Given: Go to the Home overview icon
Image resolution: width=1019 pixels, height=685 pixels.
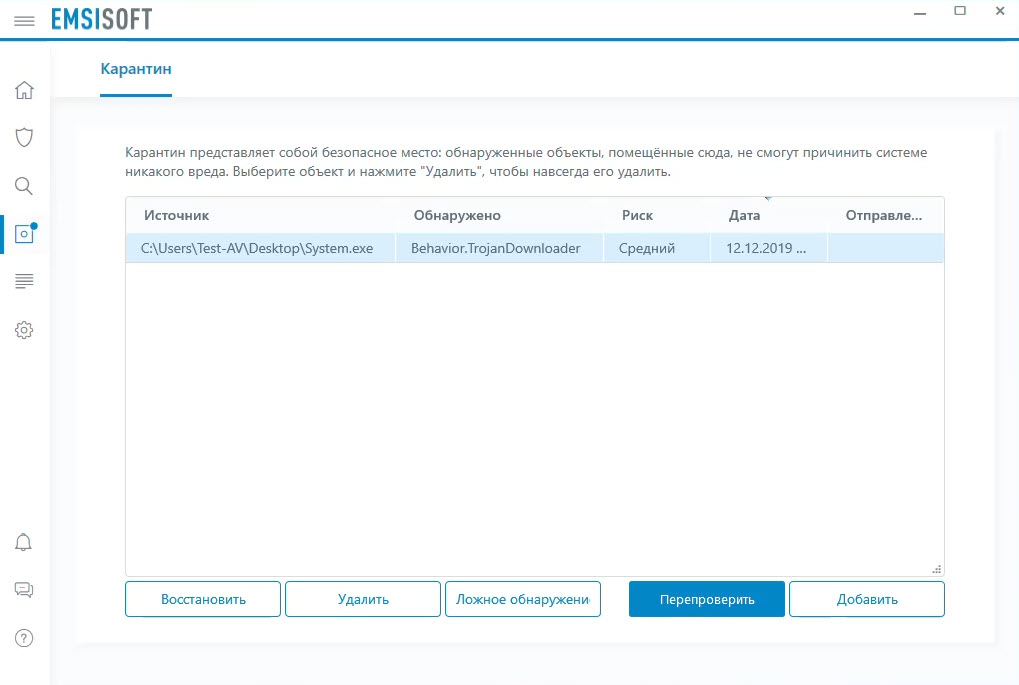Looking at the screenshot, I should 24,90.
